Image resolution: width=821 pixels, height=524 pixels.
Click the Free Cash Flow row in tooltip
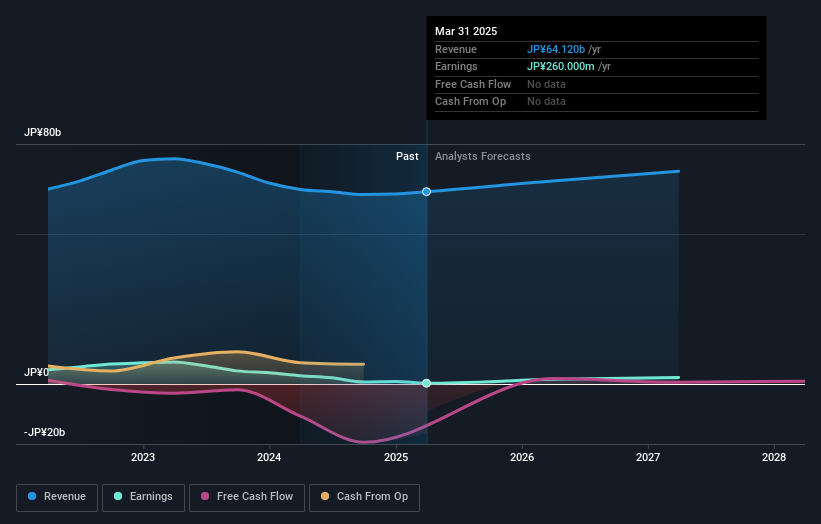point(596,84)
